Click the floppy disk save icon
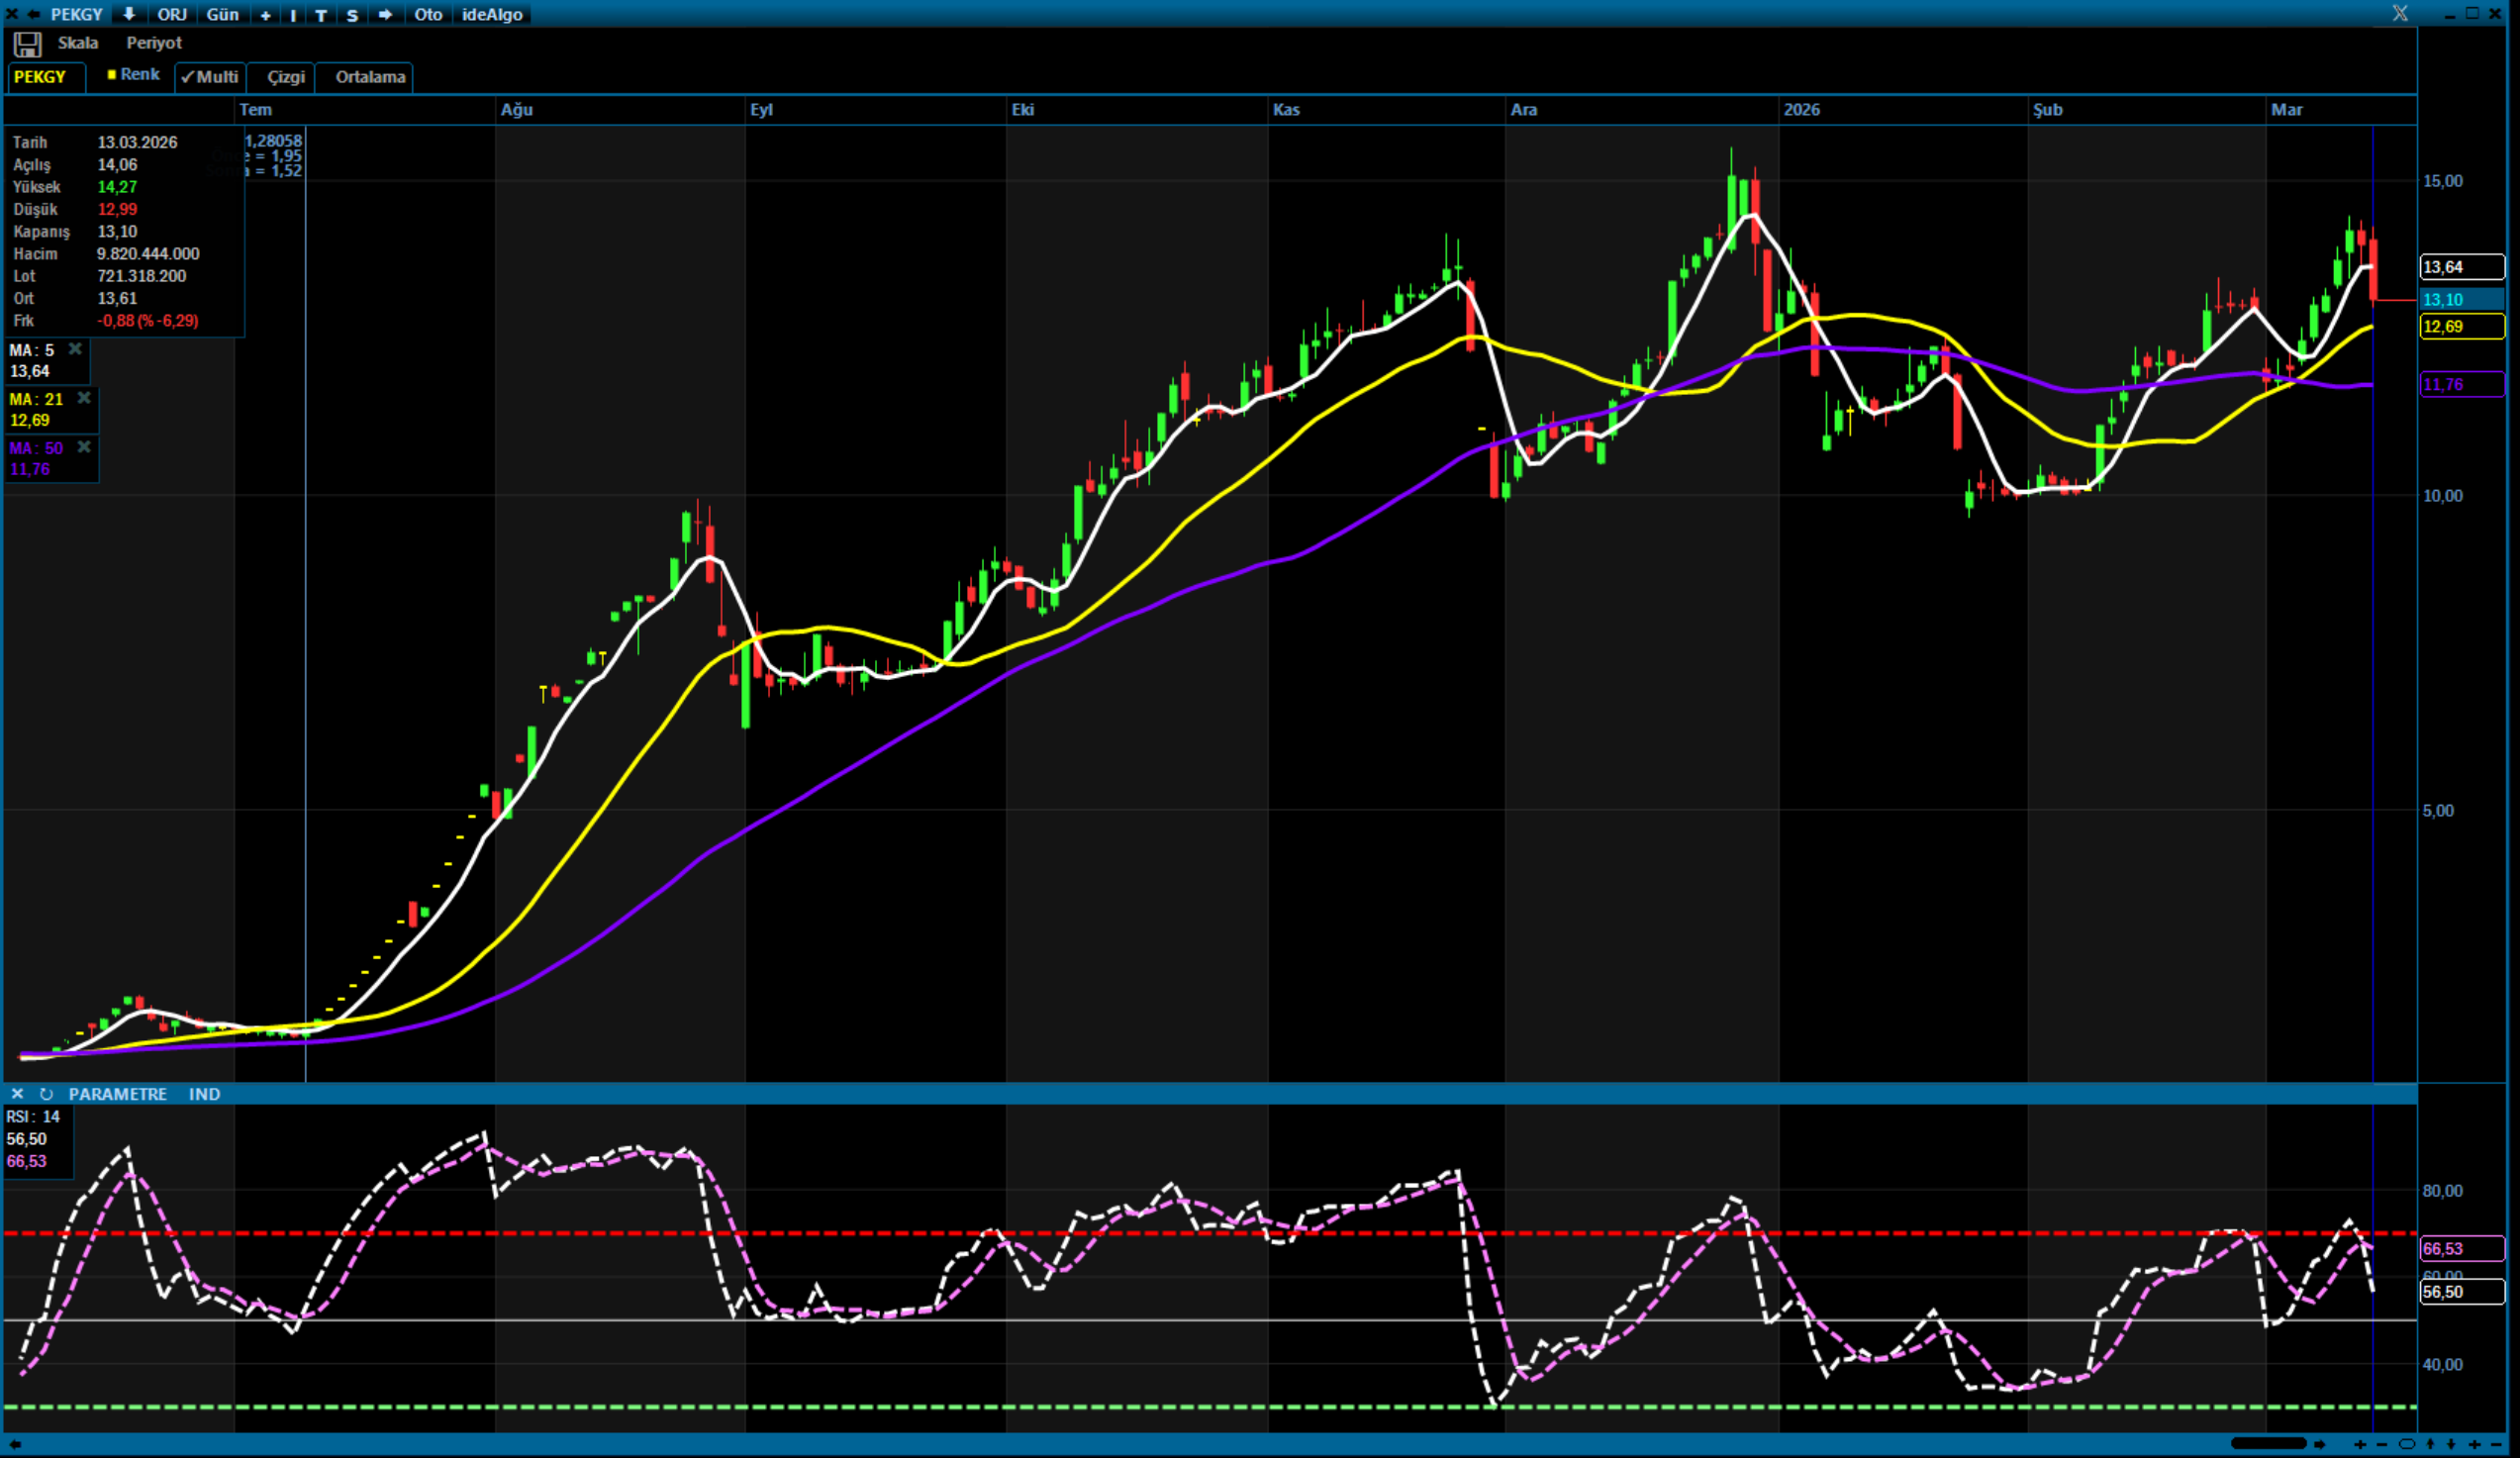Screen dimensions: 2520x1458 click(27, 44)
